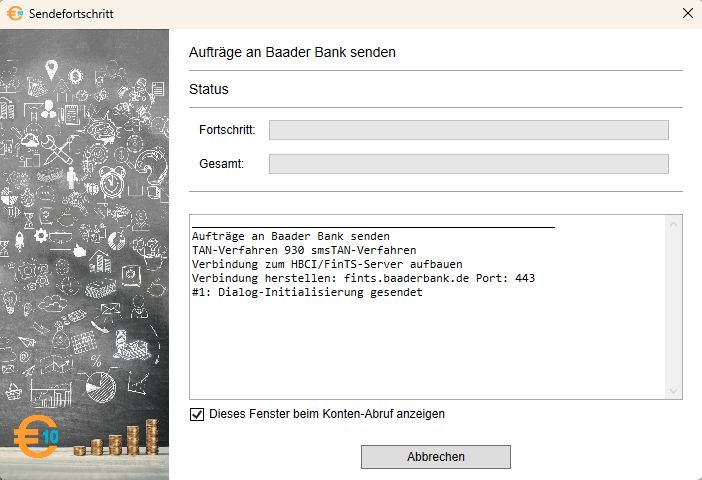The image size is (702, 480).
Task: Click the 'Aufträge an Baader Bank senden' heading
Action: point(292,52)
